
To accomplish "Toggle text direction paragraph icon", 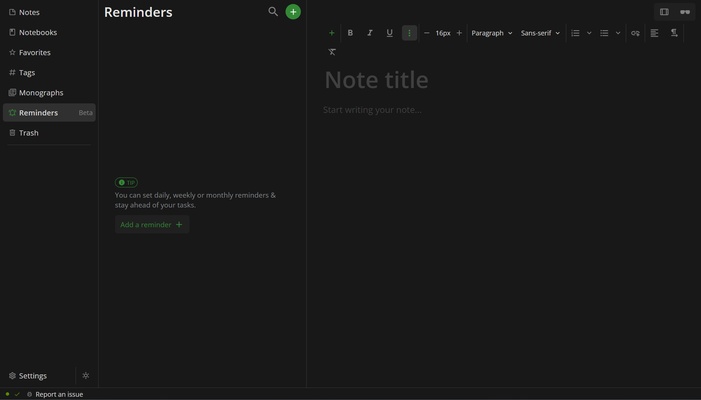I will click(x=674, y=33).
